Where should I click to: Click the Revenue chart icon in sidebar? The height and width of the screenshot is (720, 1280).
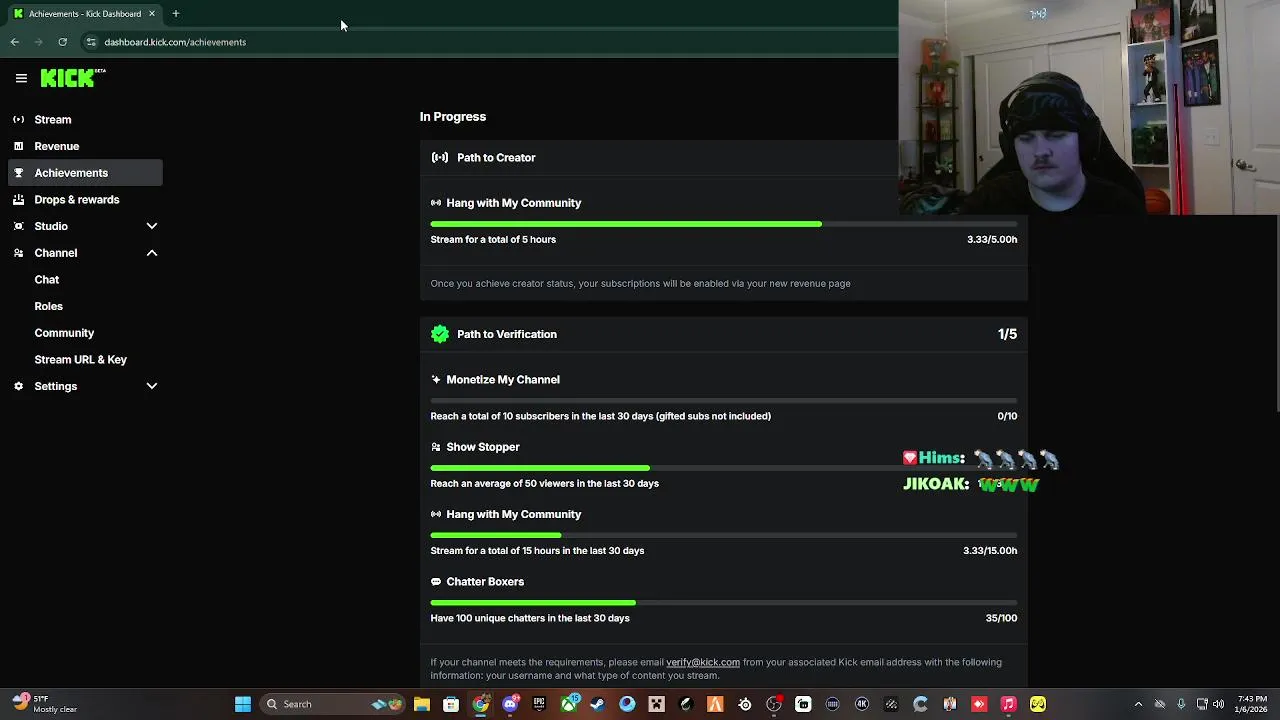(18, 146)
